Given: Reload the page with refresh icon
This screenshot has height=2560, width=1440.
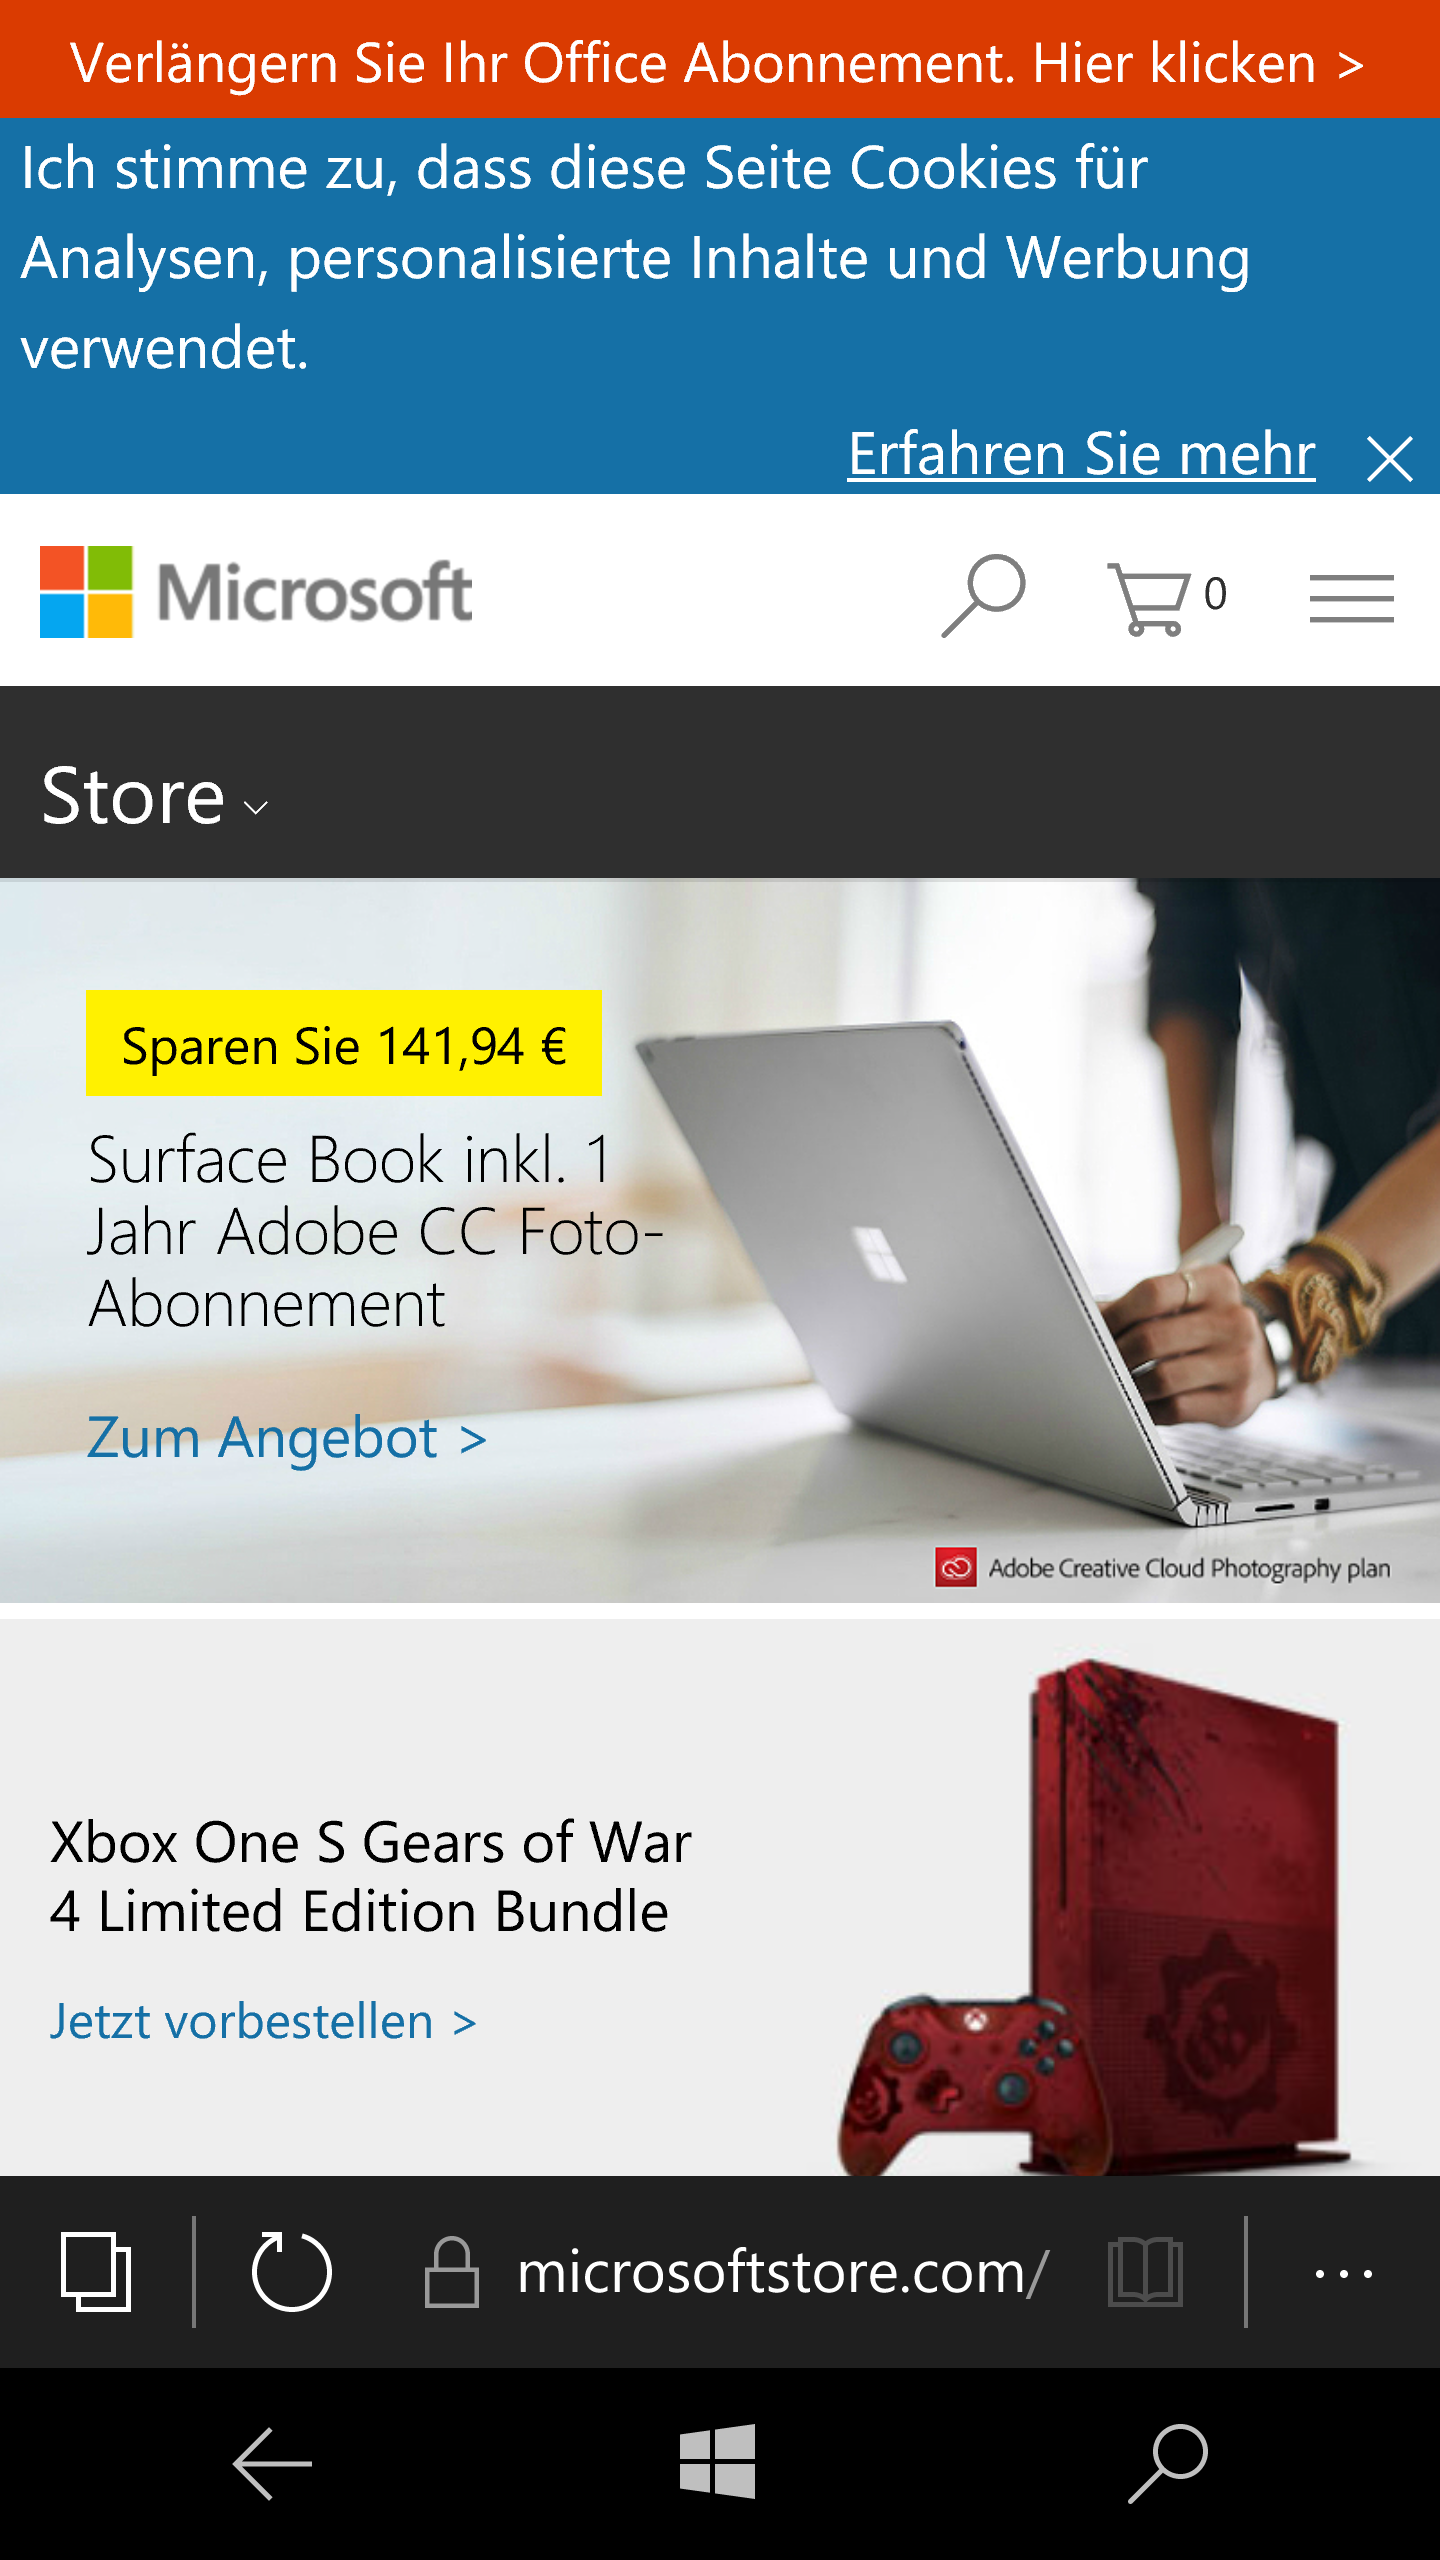Looking at the screenshot, I should 291,2271.
